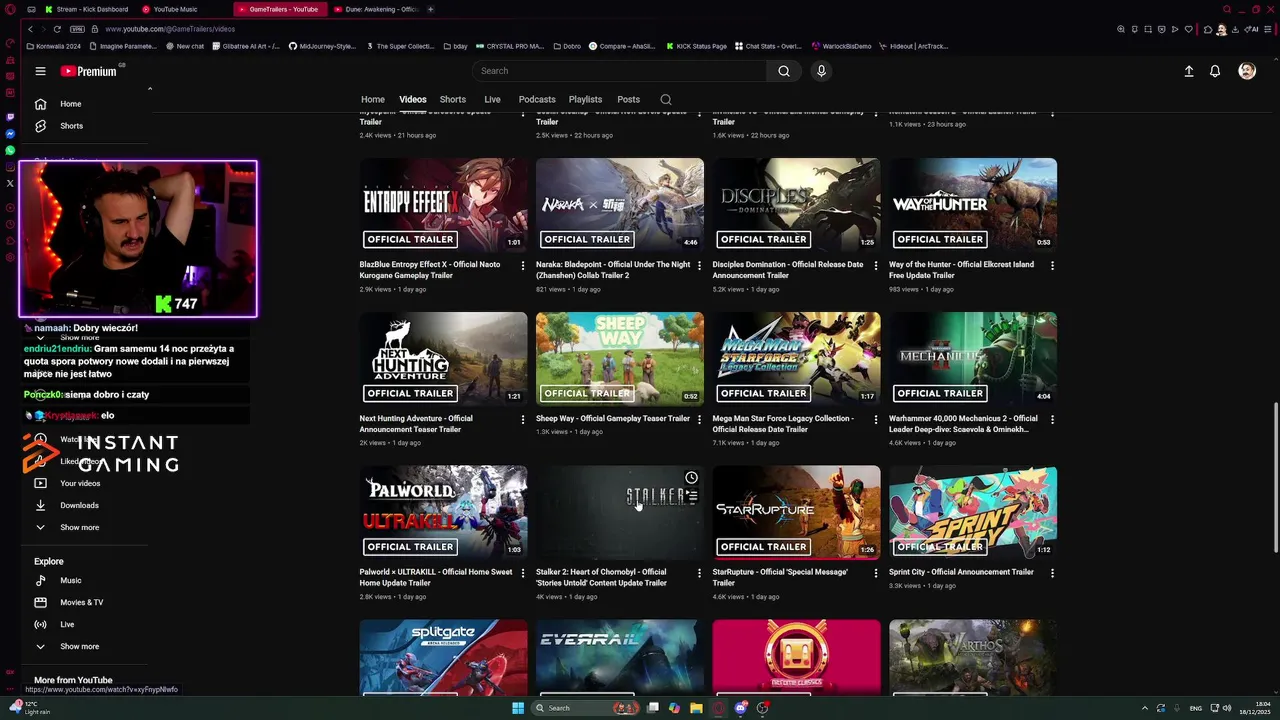Open Sheep Way gameplay teaser thumbnail

click(x=620, y=358)
